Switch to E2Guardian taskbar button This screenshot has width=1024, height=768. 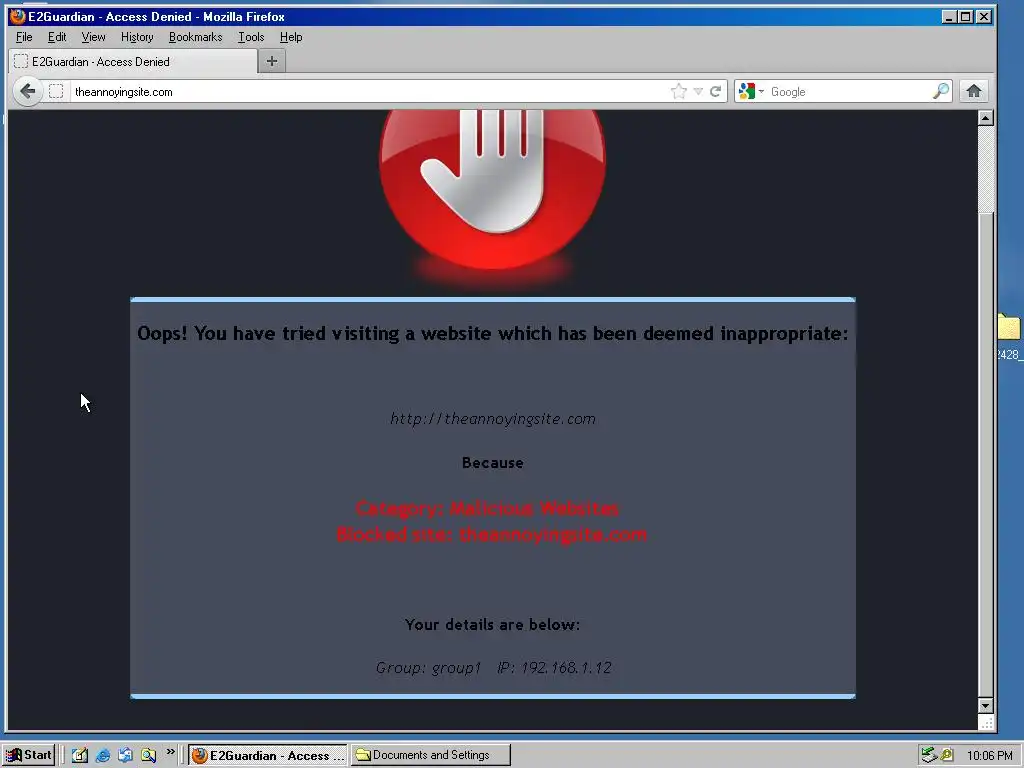[267, 756]
